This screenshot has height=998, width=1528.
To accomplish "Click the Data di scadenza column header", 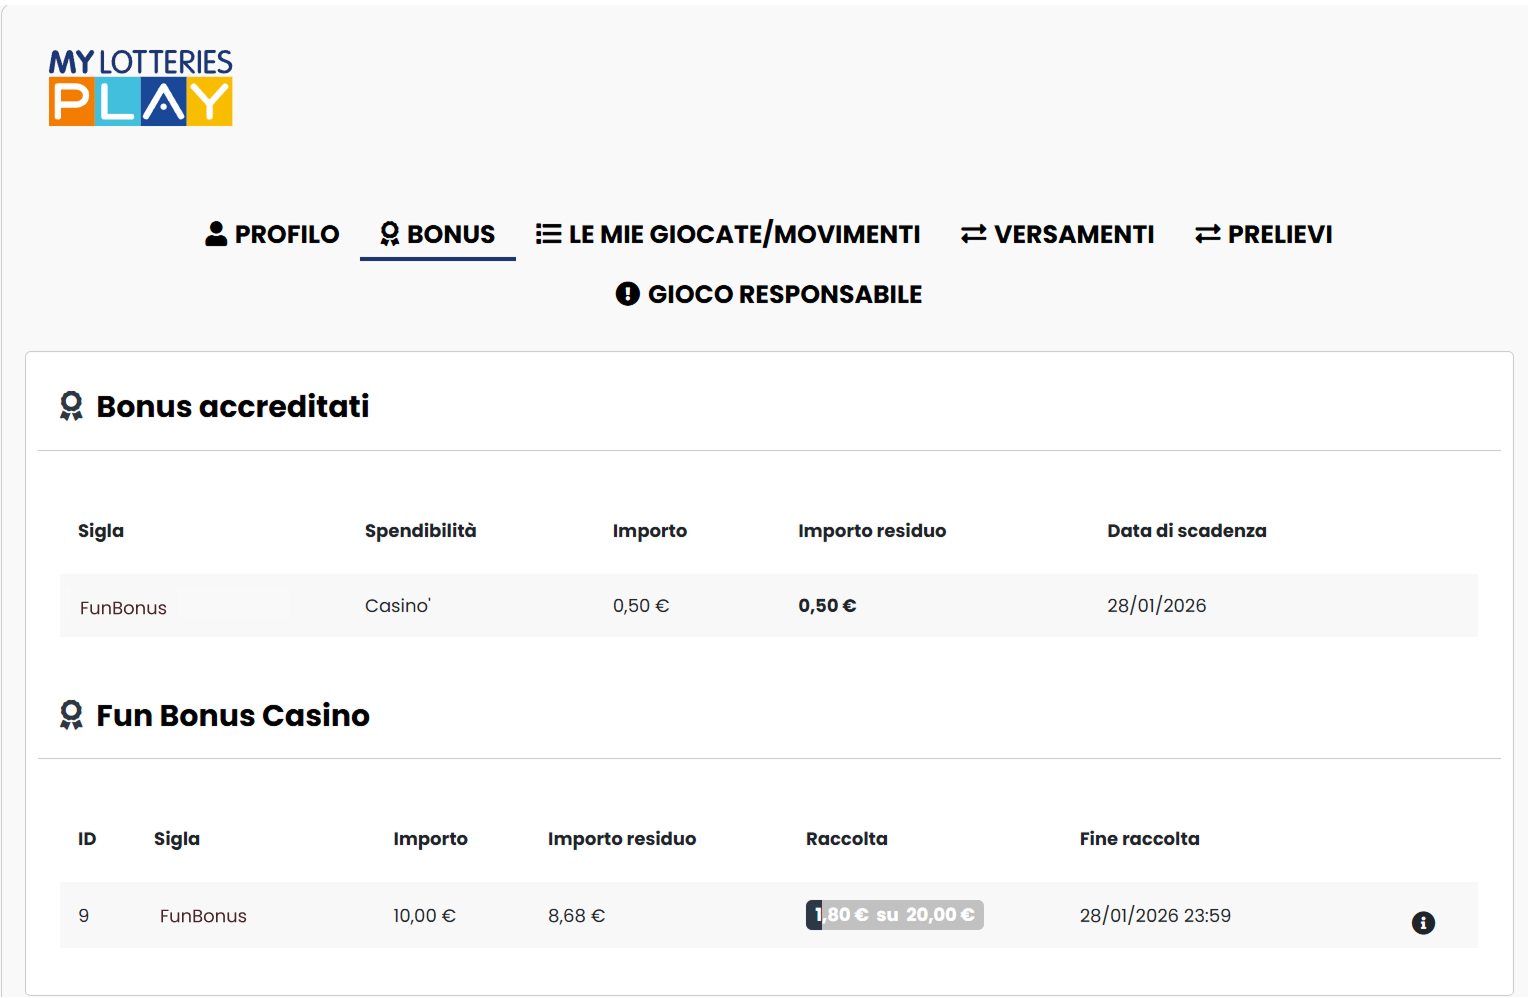I will point(1187,531).
